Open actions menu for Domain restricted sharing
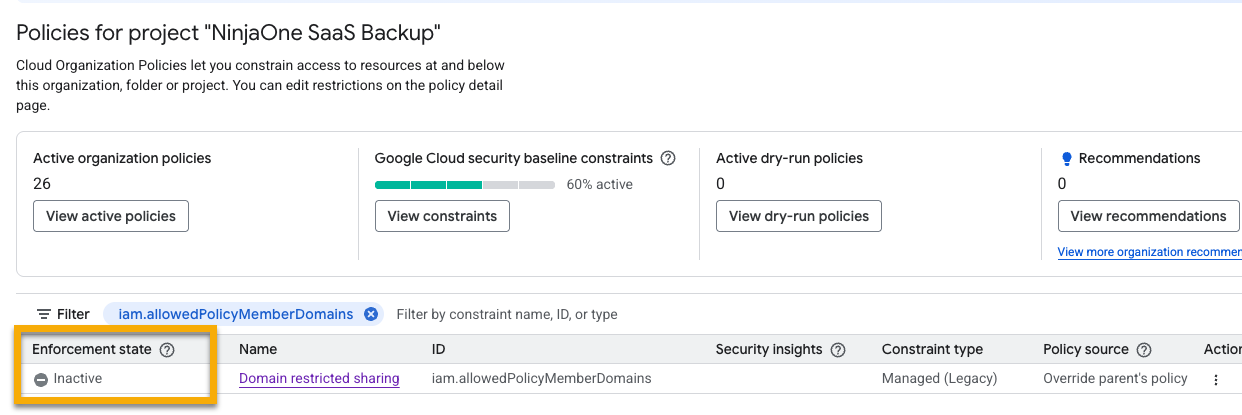This screenshot has height=415, width=1242. coord(1216,380)
